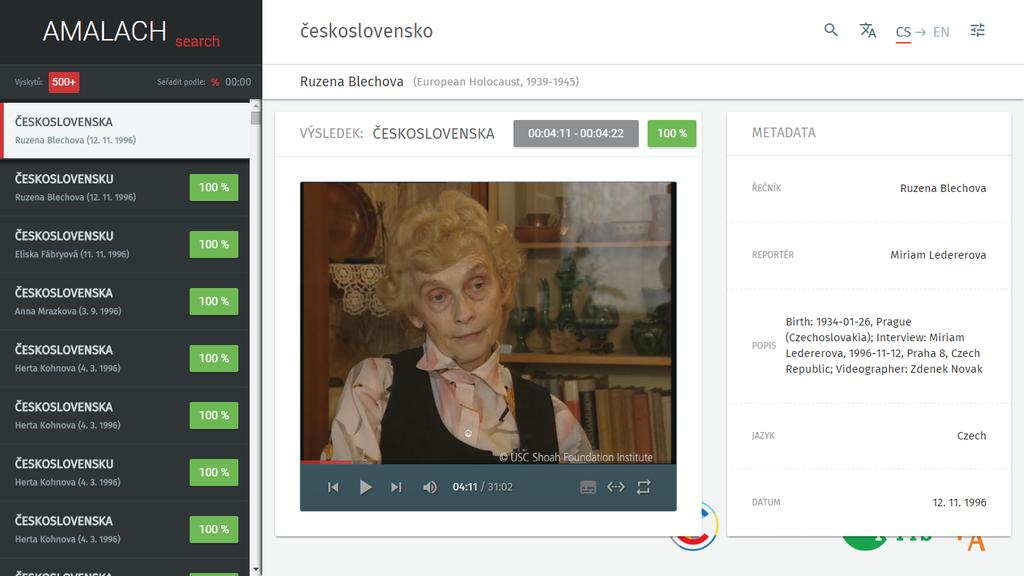
Task: Click the green 100 % result score badge
Action: coord(671,133)
